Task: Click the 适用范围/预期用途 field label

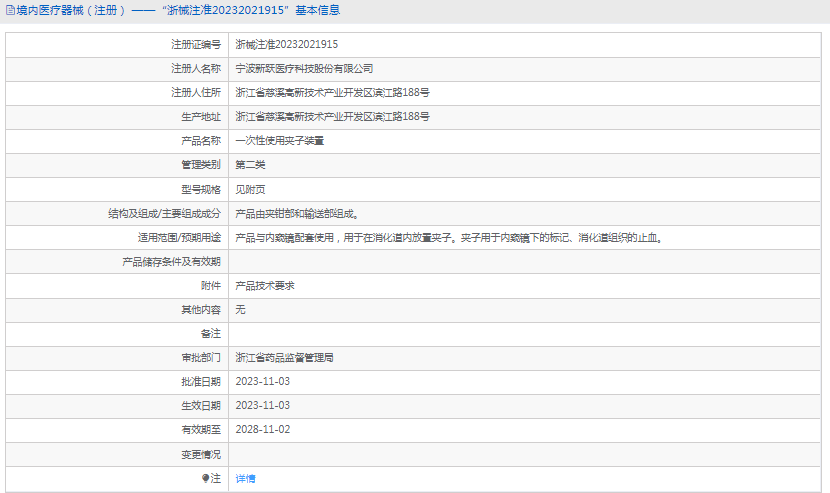Action: (x=179, y=238)
